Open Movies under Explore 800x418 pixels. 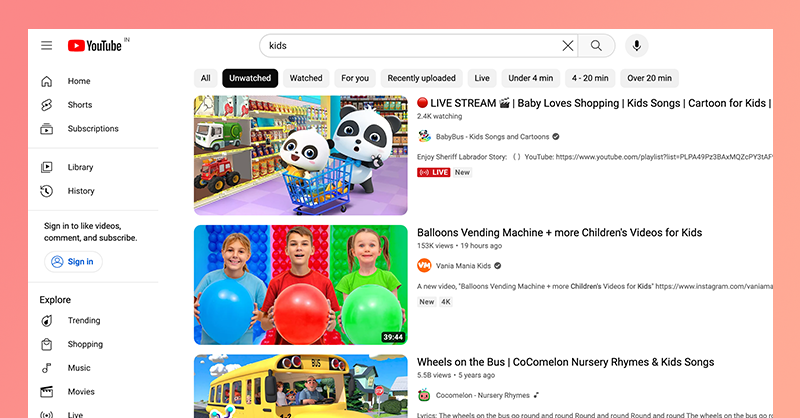81,392
